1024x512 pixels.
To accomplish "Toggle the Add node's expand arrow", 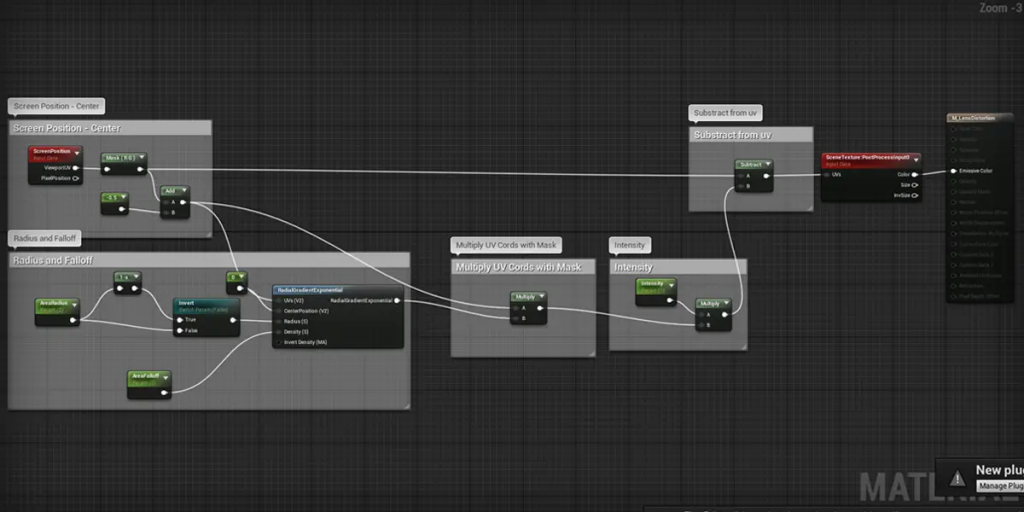I will pos(184,190).
